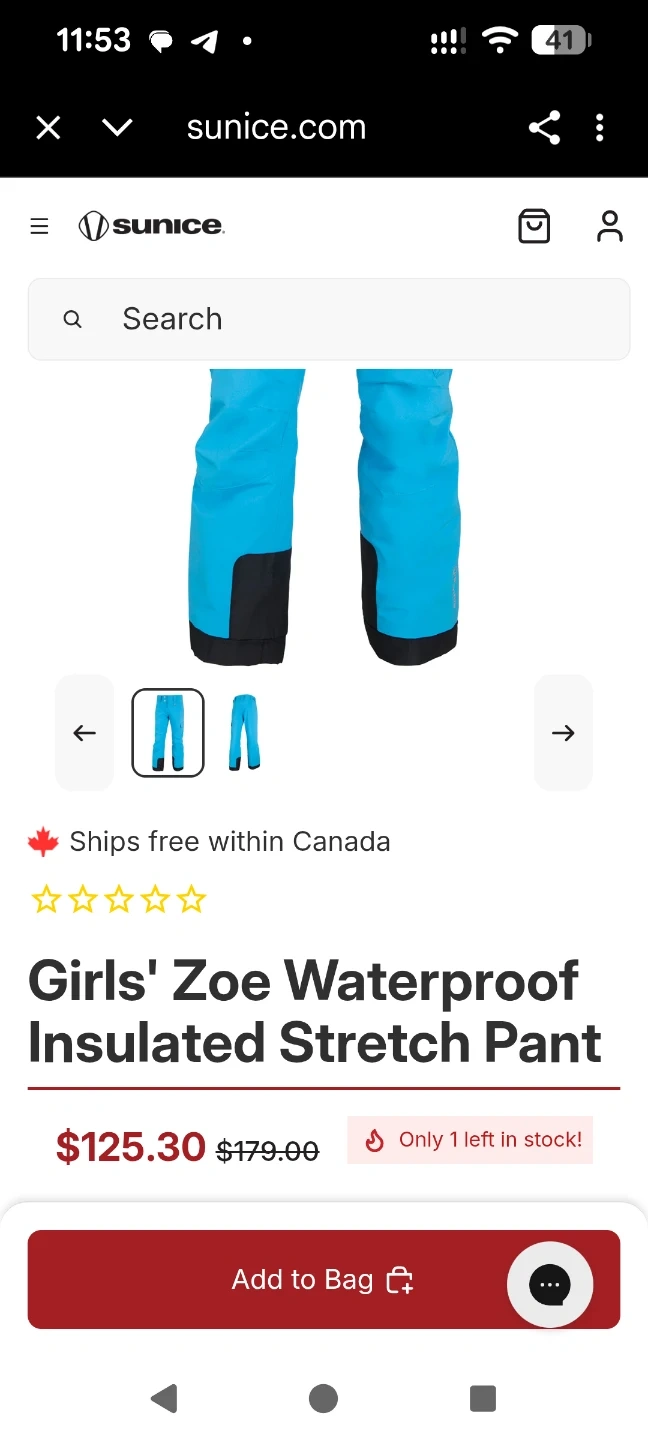Click the sunice logo

tap(151, 226)
